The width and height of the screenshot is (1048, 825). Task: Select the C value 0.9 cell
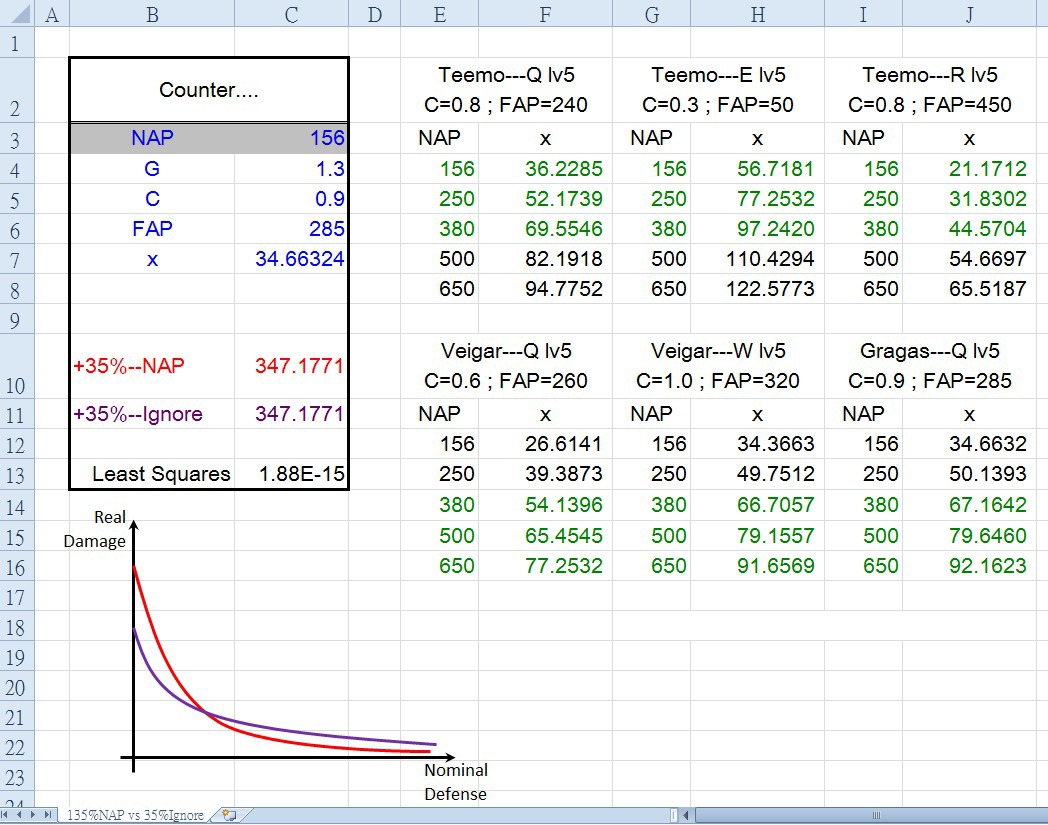pos(291,199)
